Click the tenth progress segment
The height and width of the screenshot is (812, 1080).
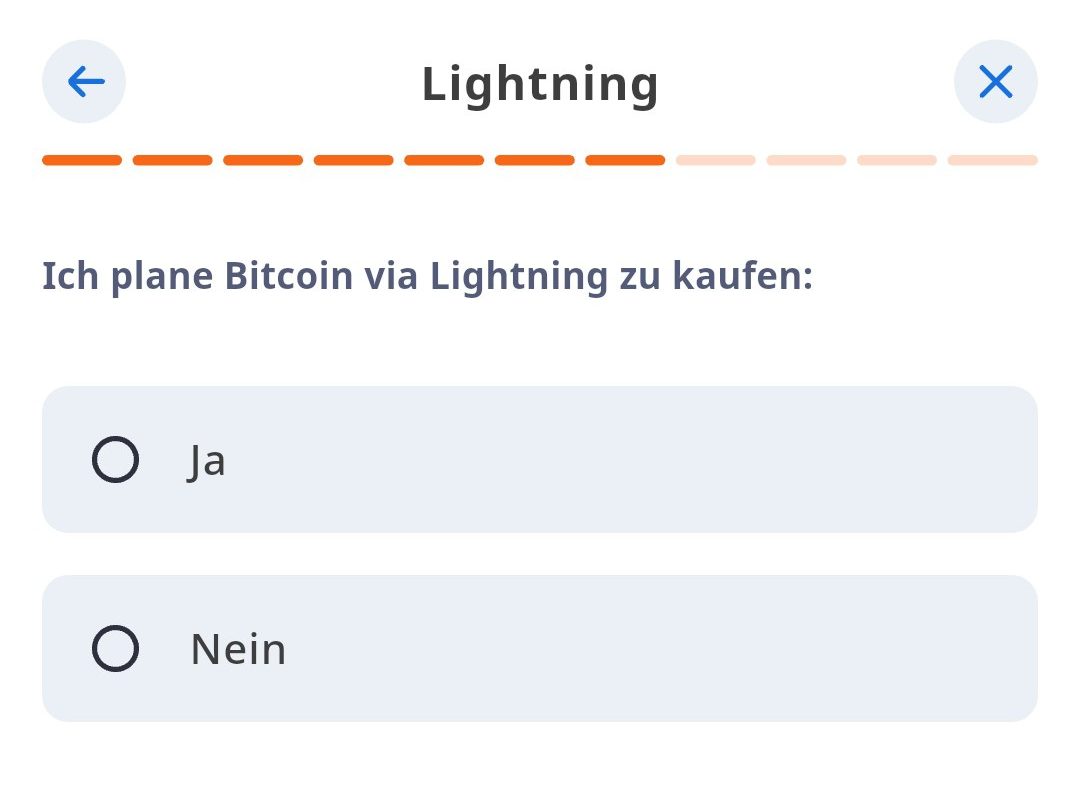tap(897, 160)
